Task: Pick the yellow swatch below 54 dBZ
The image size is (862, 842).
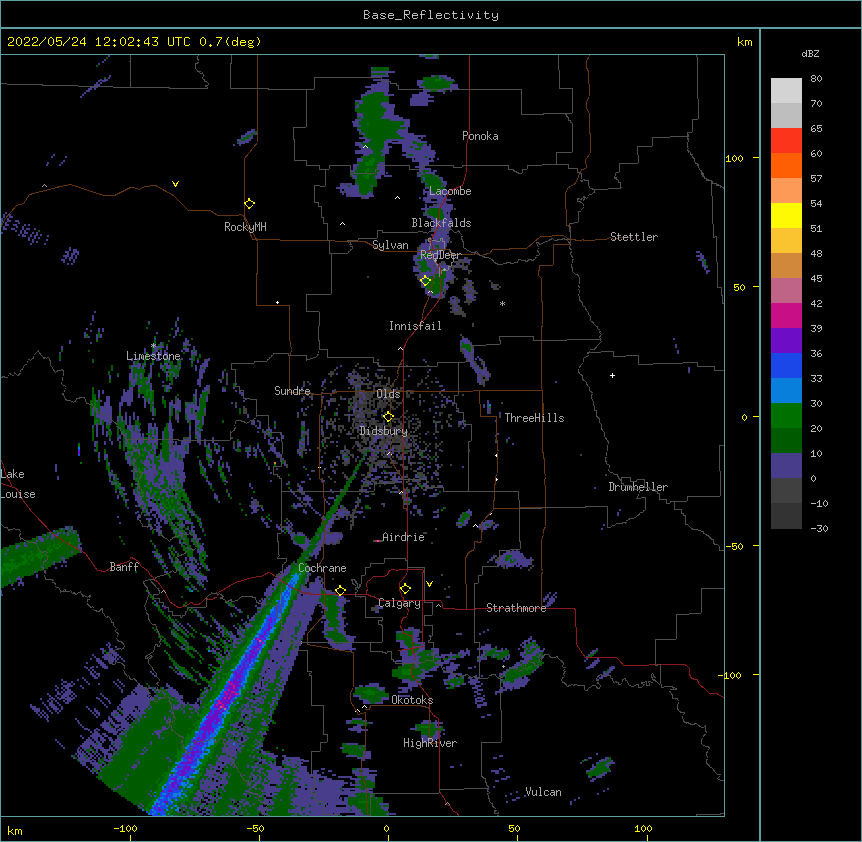Action: (x=786, y=215)
